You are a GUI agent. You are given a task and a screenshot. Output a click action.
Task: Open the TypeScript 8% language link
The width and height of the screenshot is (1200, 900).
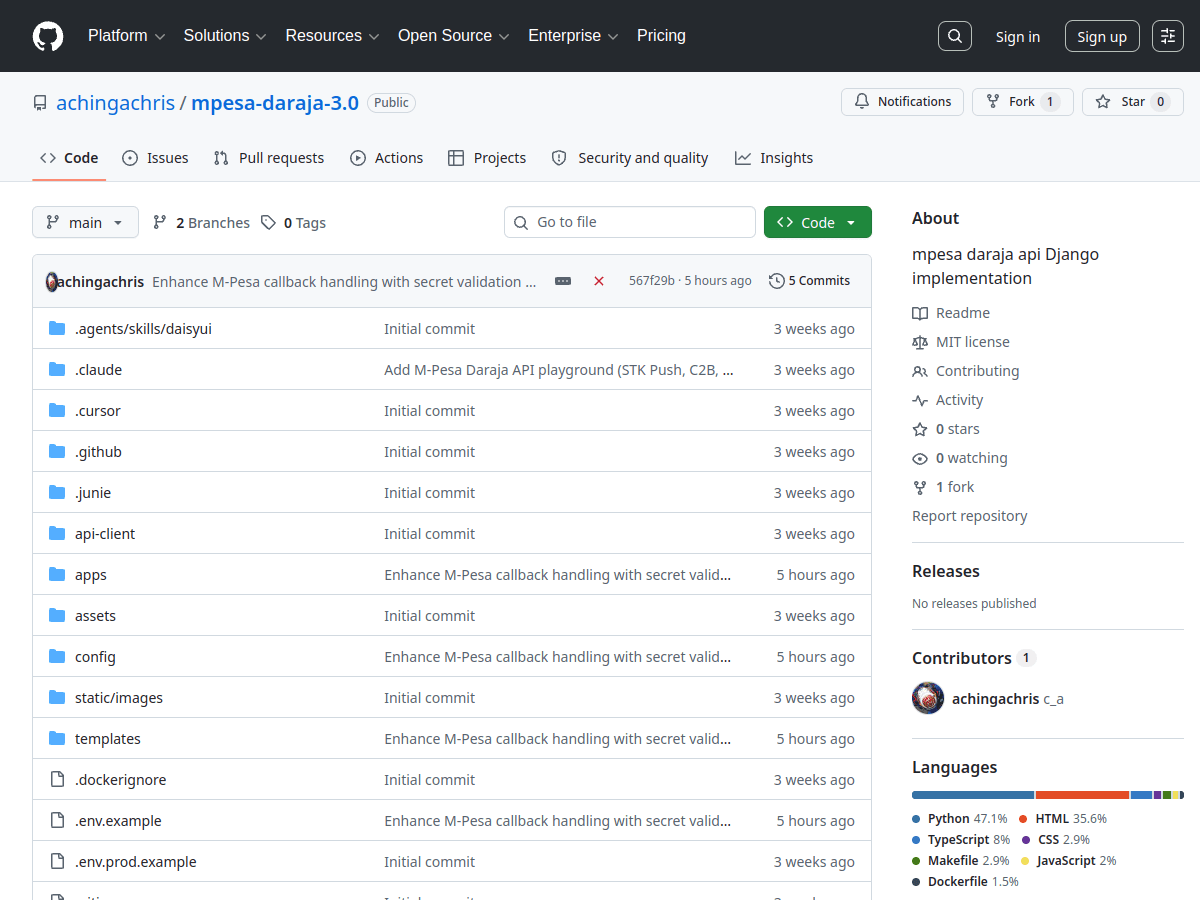961,839
